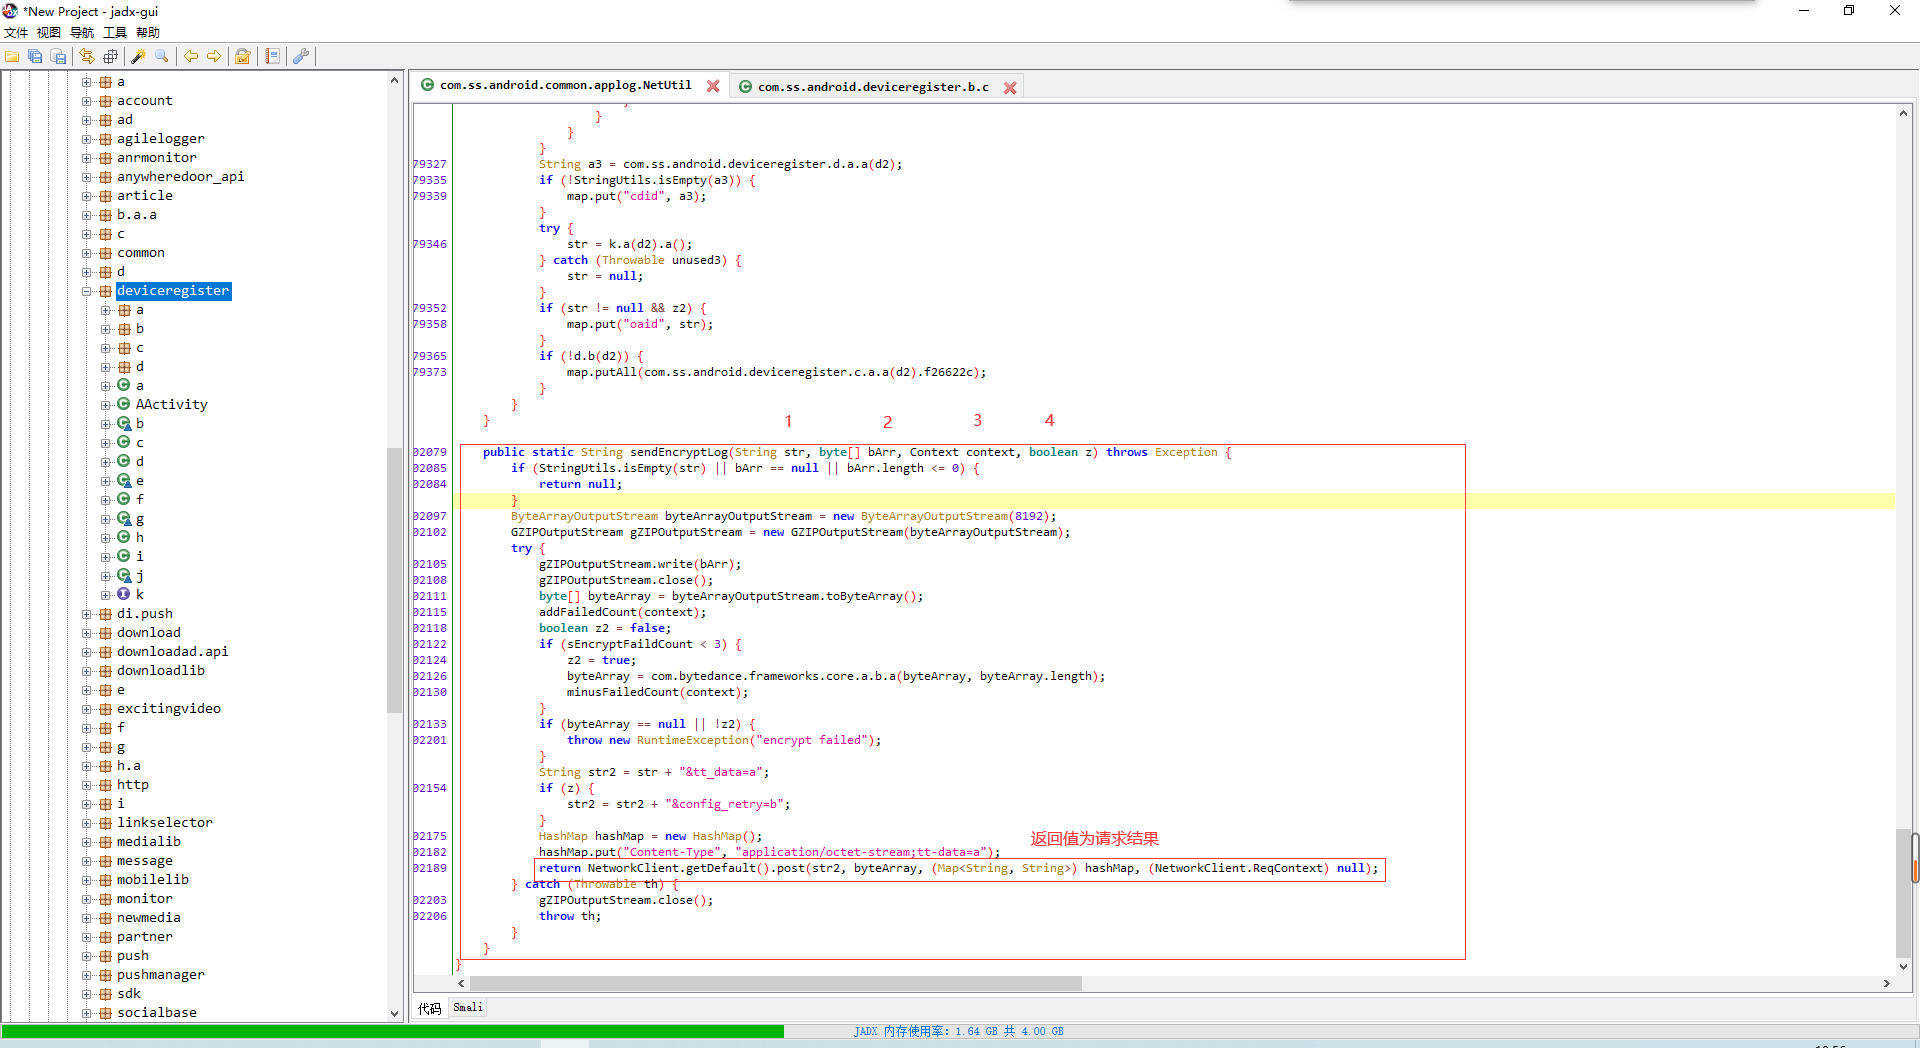This screenshot has height=1048, width=1920.
Task: Click the interface icon beside k
Action: [x=124, y=594]
